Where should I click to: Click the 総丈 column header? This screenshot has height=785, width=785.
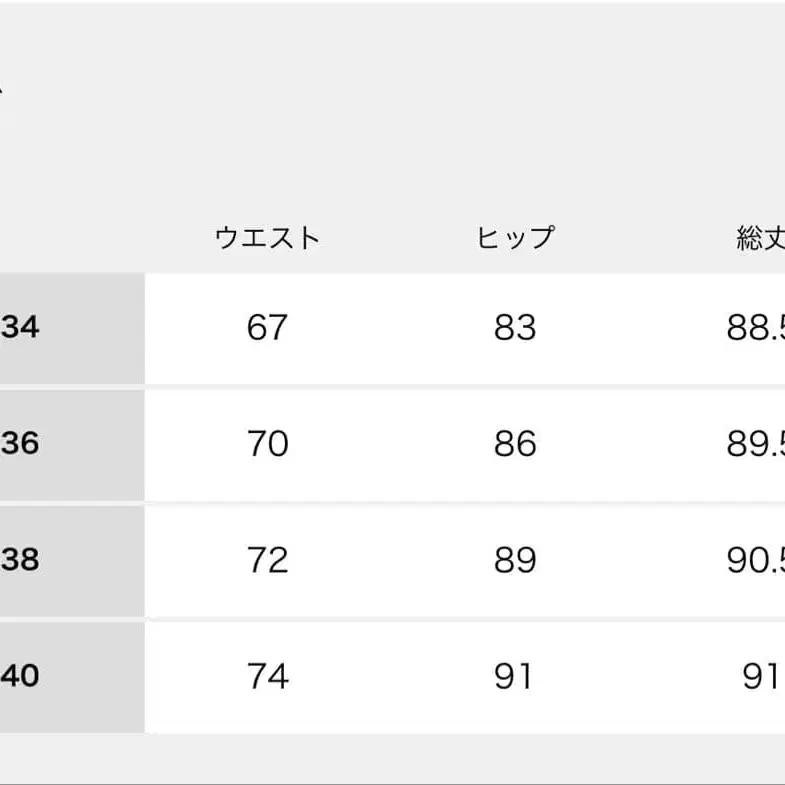760,238
